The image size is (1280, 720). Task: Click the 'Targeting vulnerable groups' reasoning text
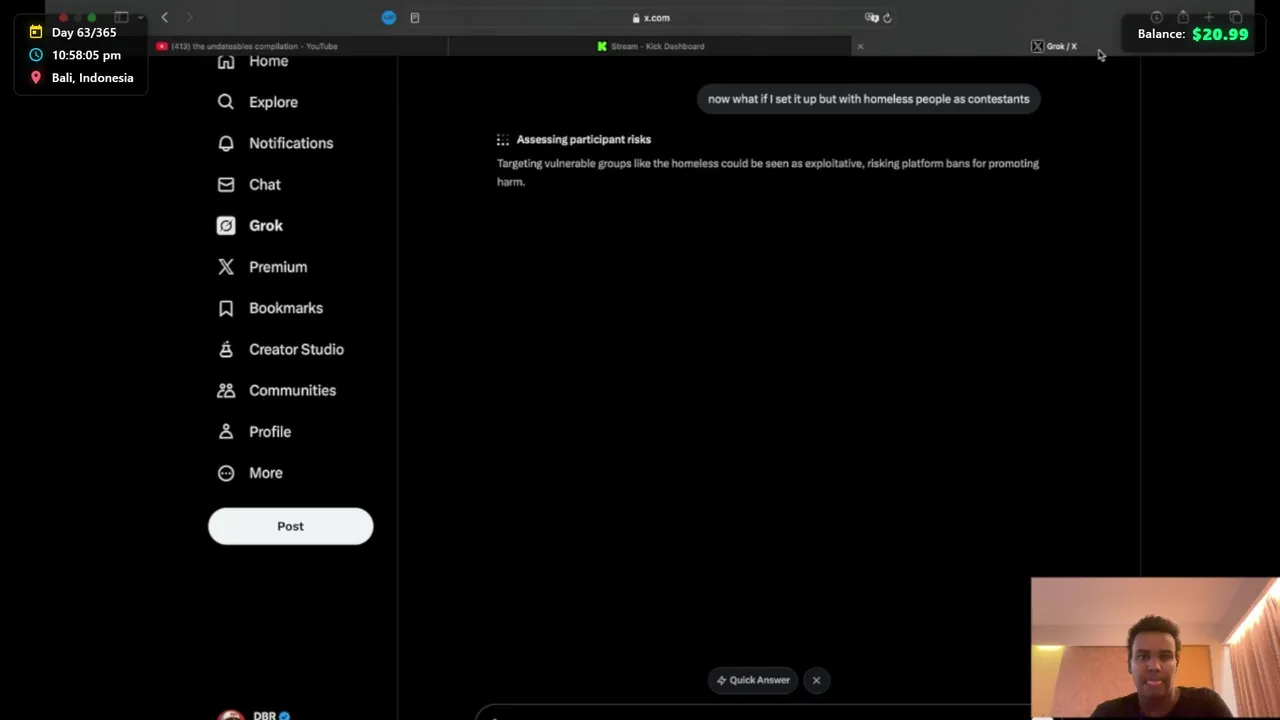(x=768, y=172)
